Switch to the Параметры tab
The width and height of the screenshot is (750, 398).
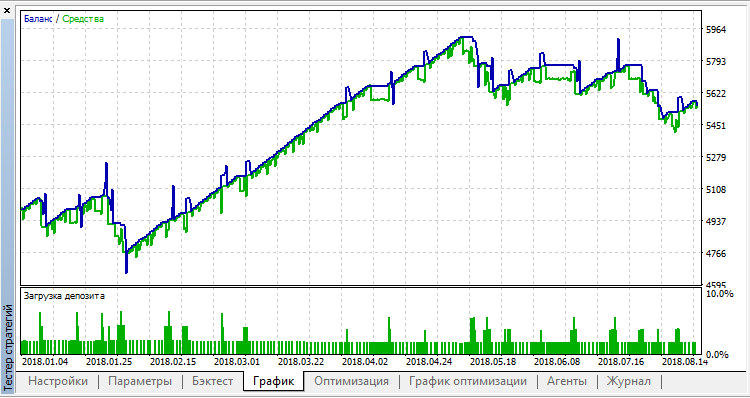click(x=140, y=381)
